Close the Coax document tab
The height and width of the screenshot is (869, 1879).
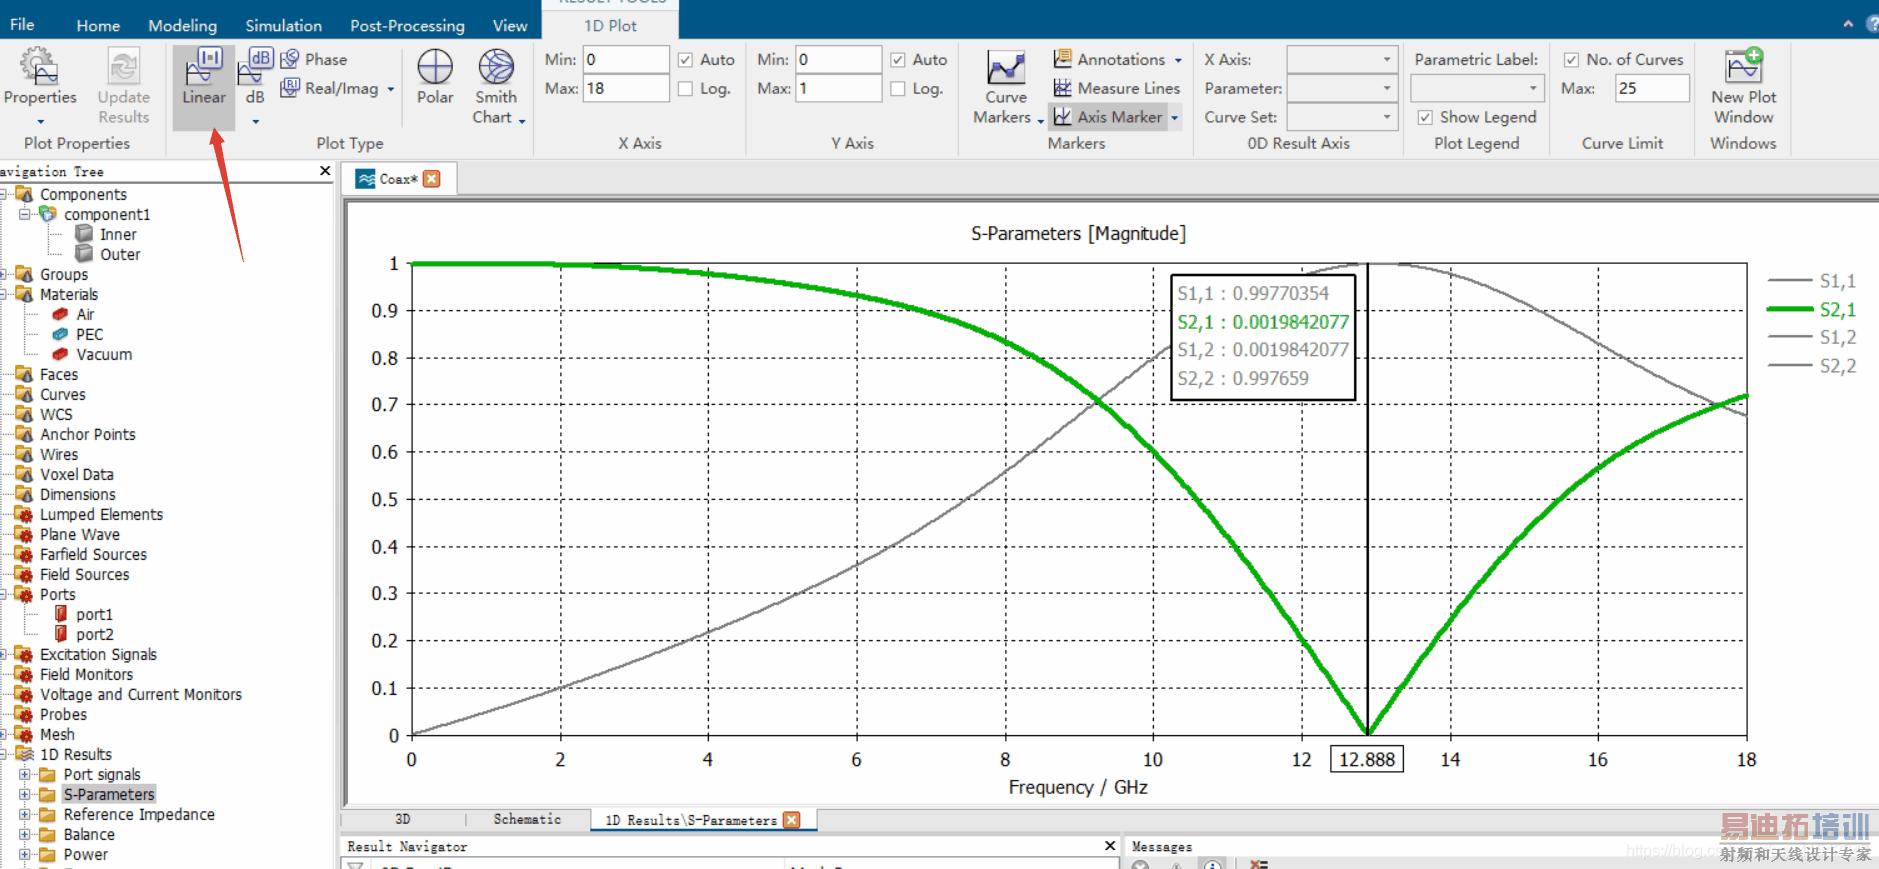tap(432, 179)
